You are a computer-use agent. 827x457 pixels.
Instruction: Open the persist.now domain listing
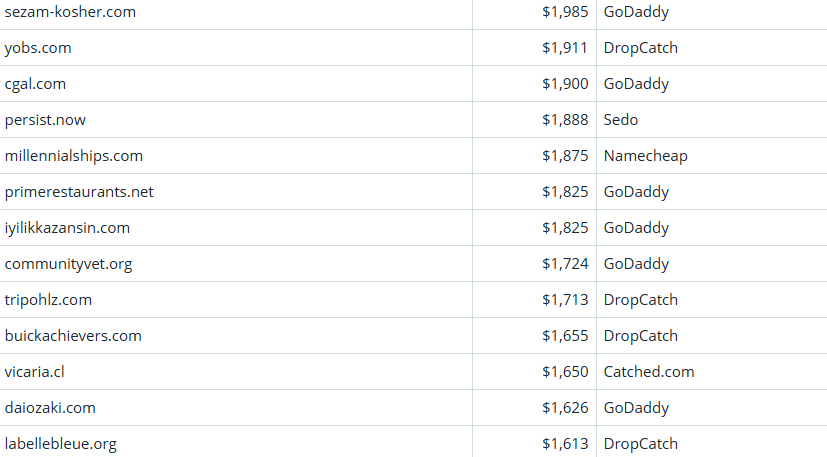[45, 120]
